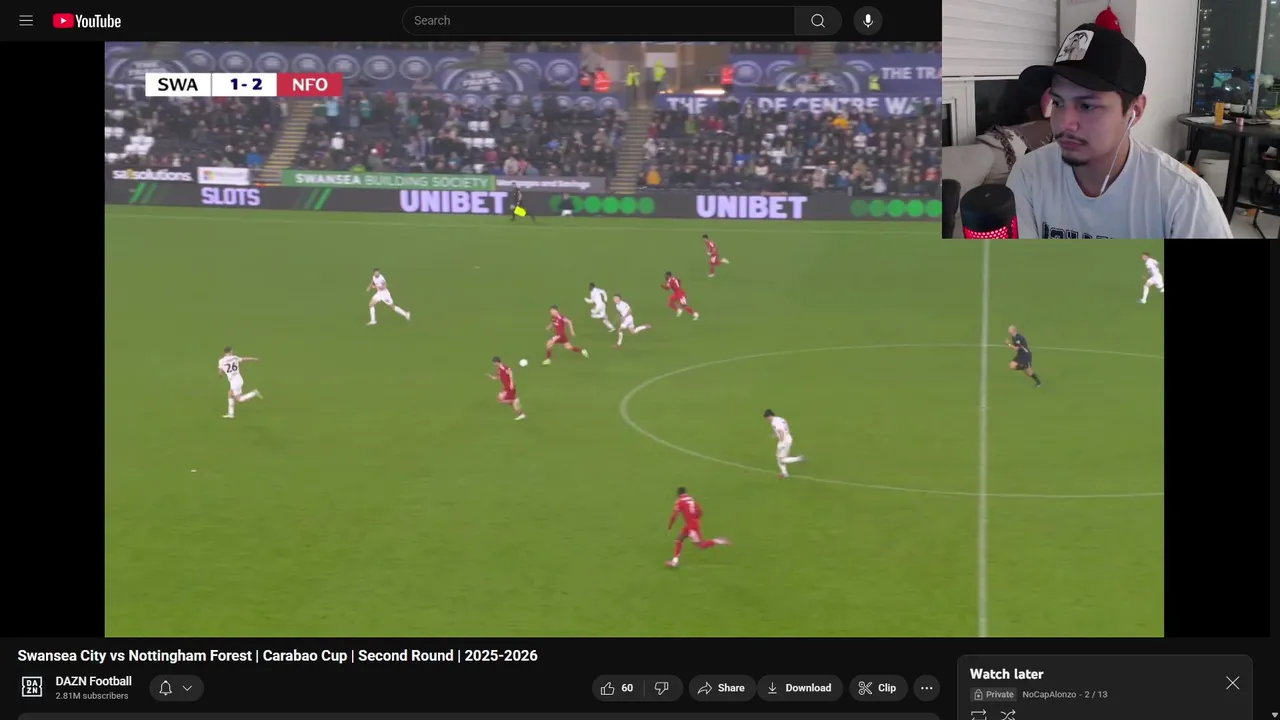Screen dimensions: 1280x720
Task: Go to YouTube home via logo
Action: click(87, 20)
